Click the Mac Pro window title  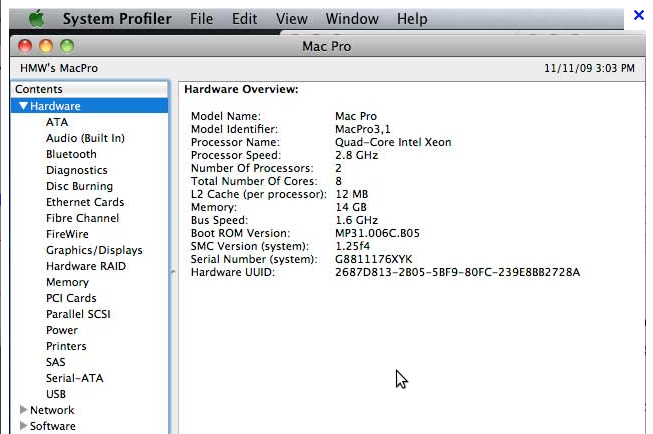click(x=326, y=46)
